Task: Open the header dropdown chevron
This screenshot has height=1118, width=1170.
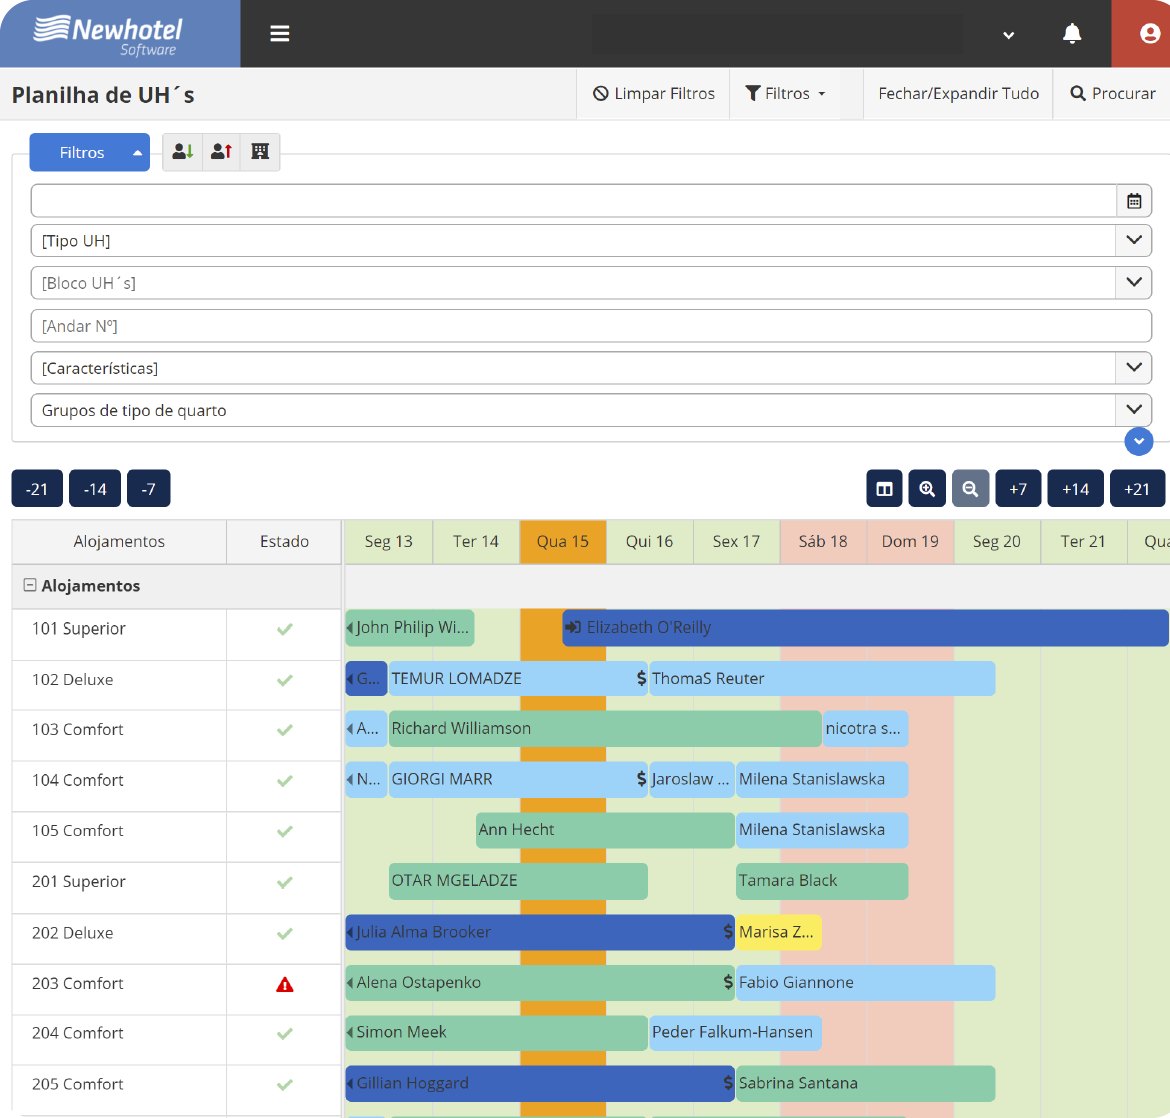Action: pos(1008,35)
